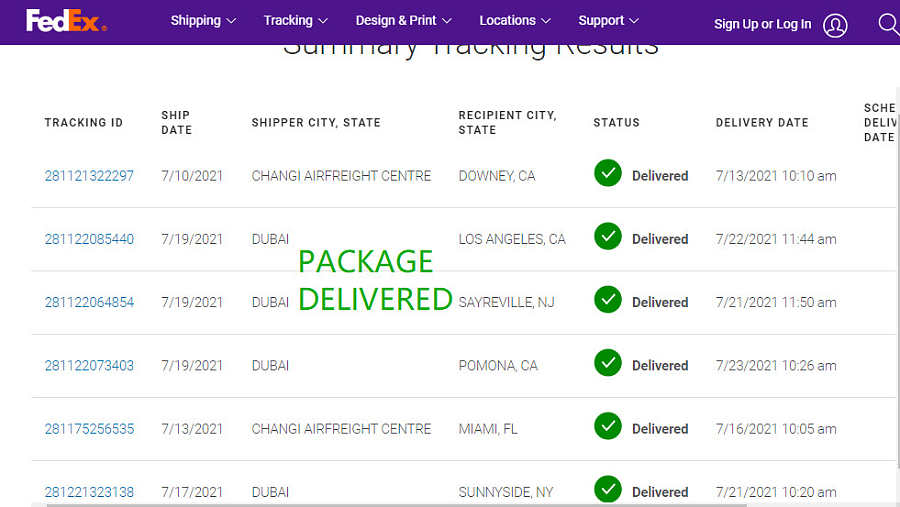Screen dimensions: 900x507
Task: Open tracking ID 281122085440
Action: [x=89, y=239]
